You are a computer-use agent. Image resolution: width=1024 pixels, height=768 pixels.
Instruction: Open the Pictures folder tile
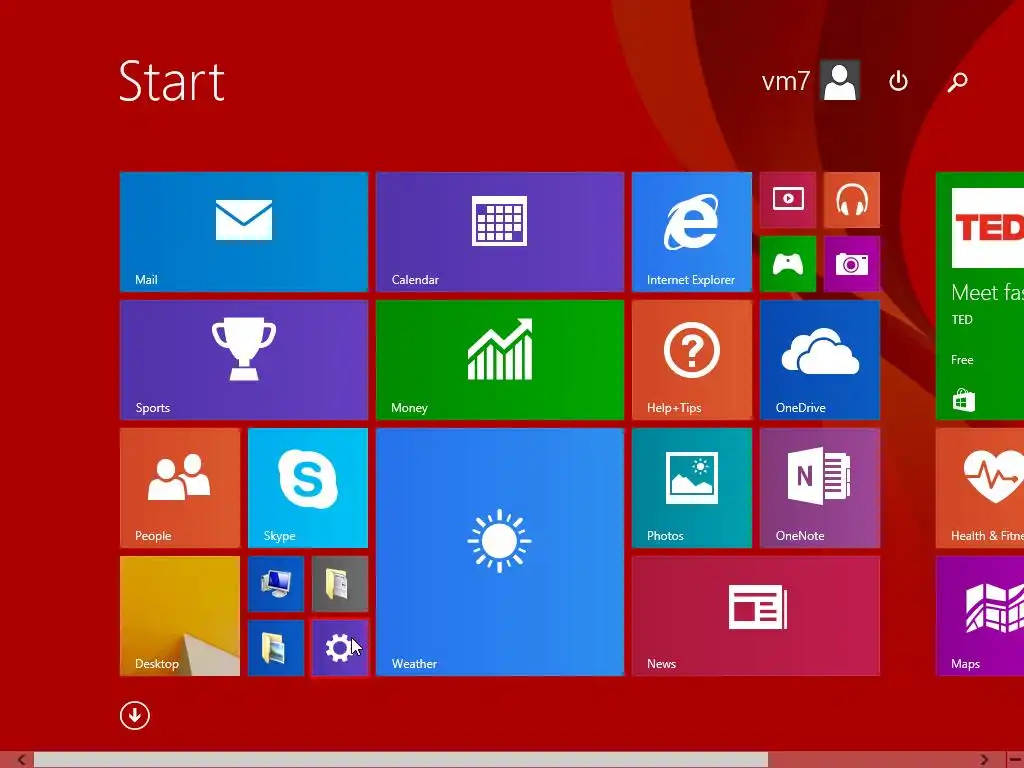click(x=276, y=648)
